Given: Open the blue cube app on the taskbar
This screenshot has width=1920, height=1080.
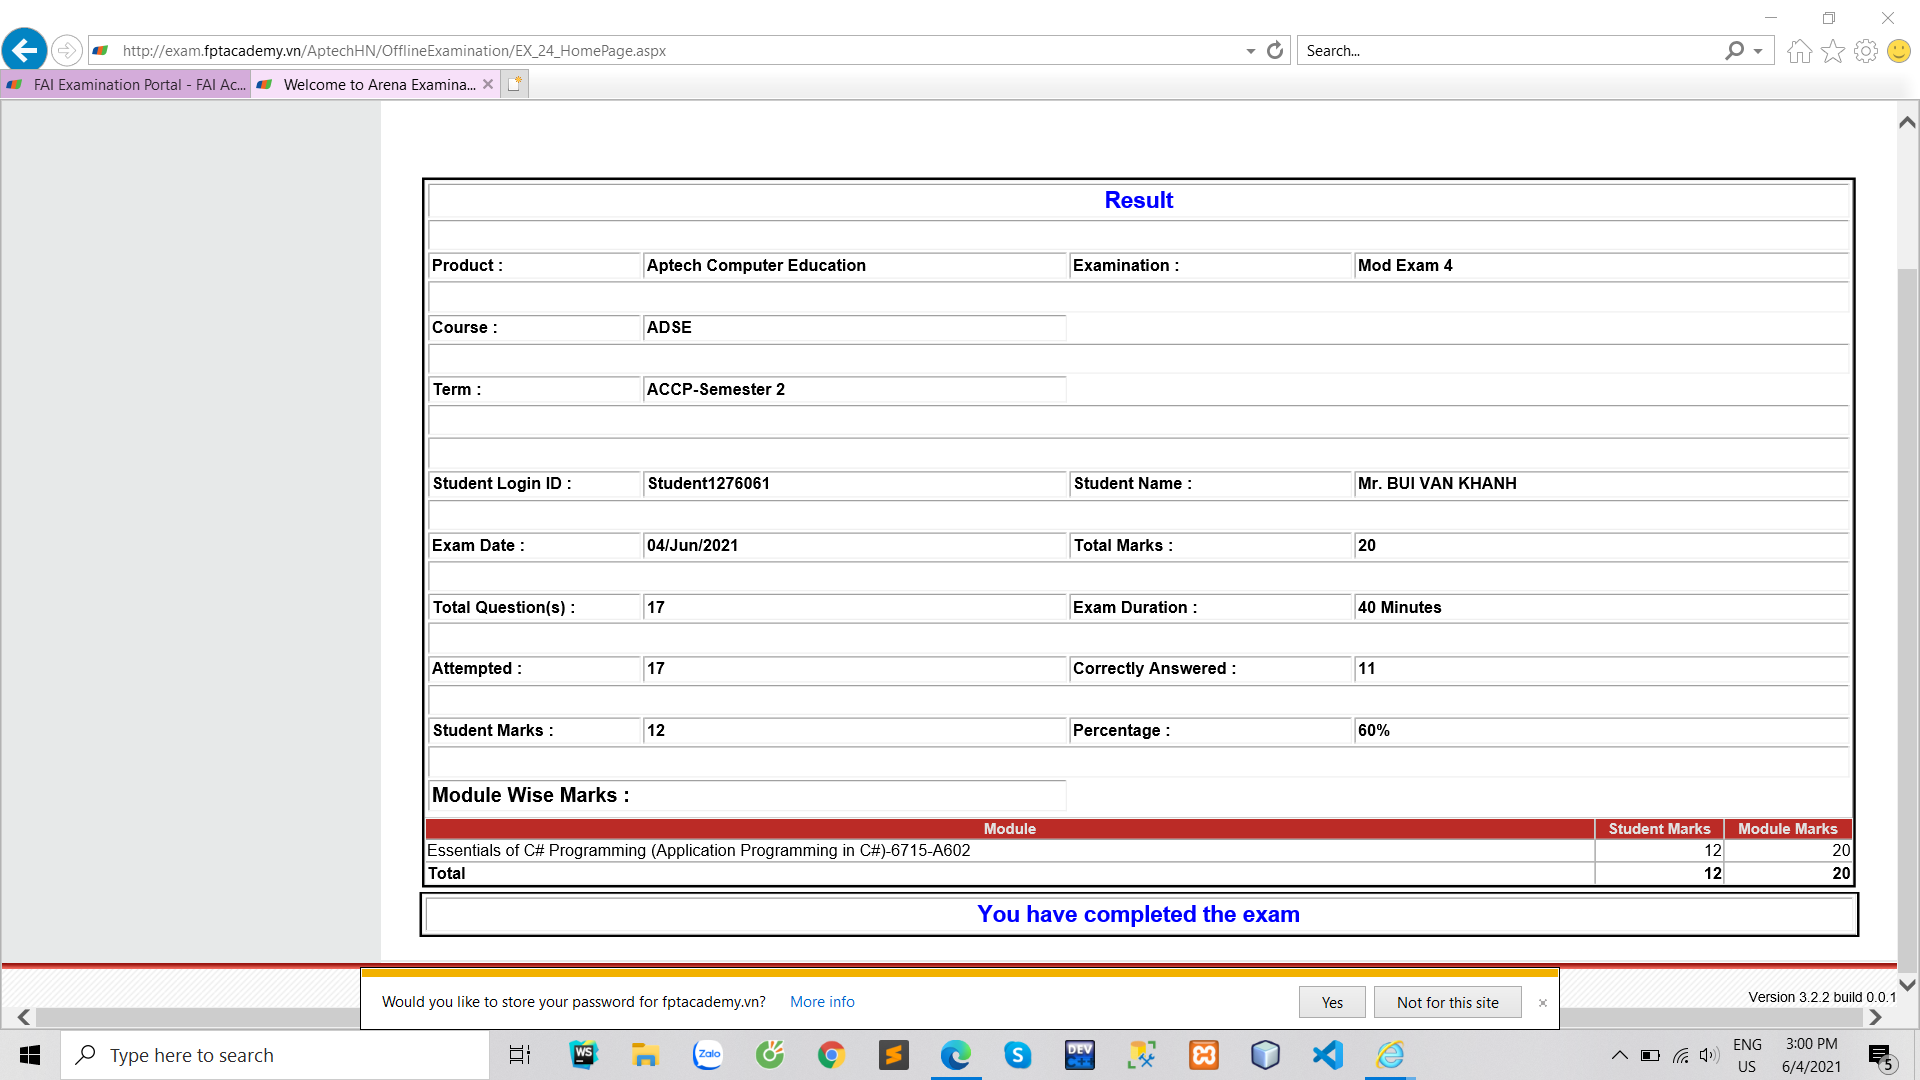Looking at the screenshot, I should [1265, 1055].
